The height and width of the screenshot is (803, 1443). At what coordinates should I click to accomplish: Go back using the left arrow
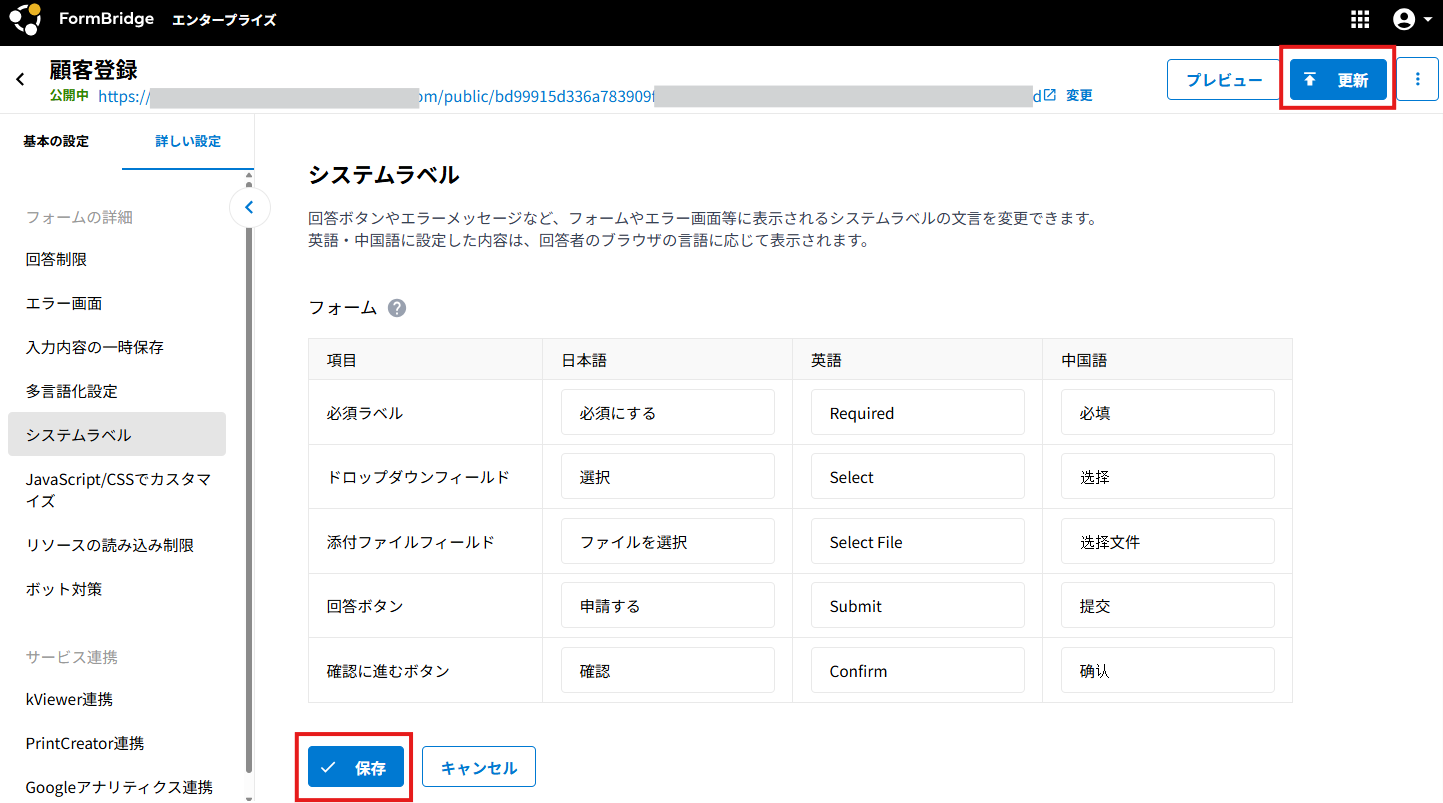[x=20, y=79]
